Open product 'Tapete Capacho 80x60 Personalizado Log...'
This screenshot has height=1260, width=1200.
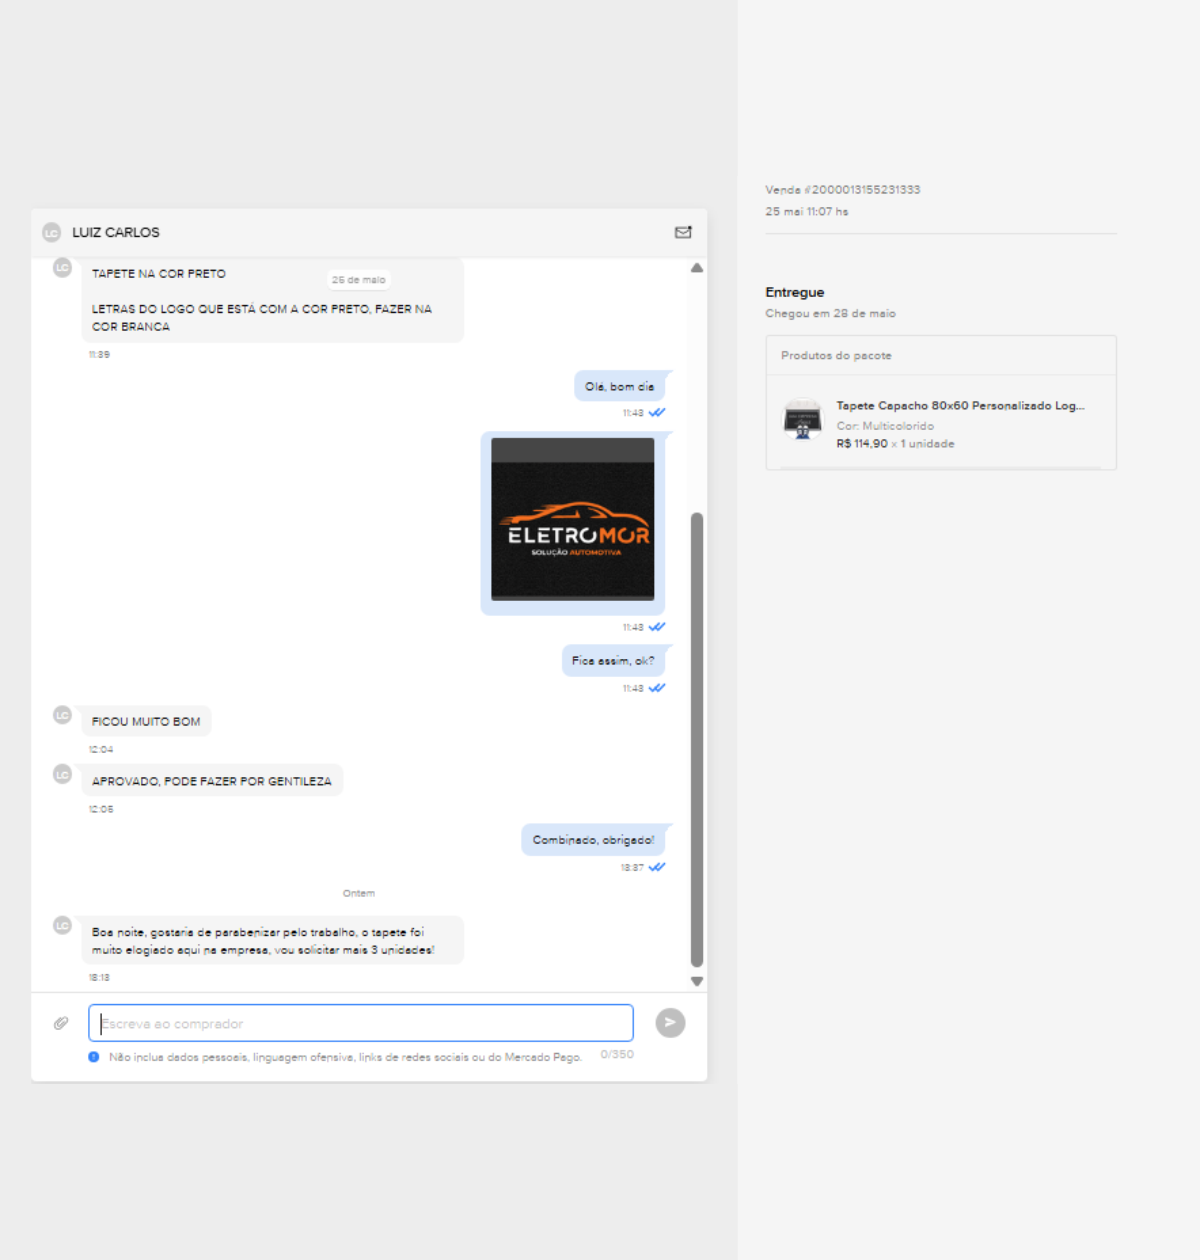[x=960, y=406]
